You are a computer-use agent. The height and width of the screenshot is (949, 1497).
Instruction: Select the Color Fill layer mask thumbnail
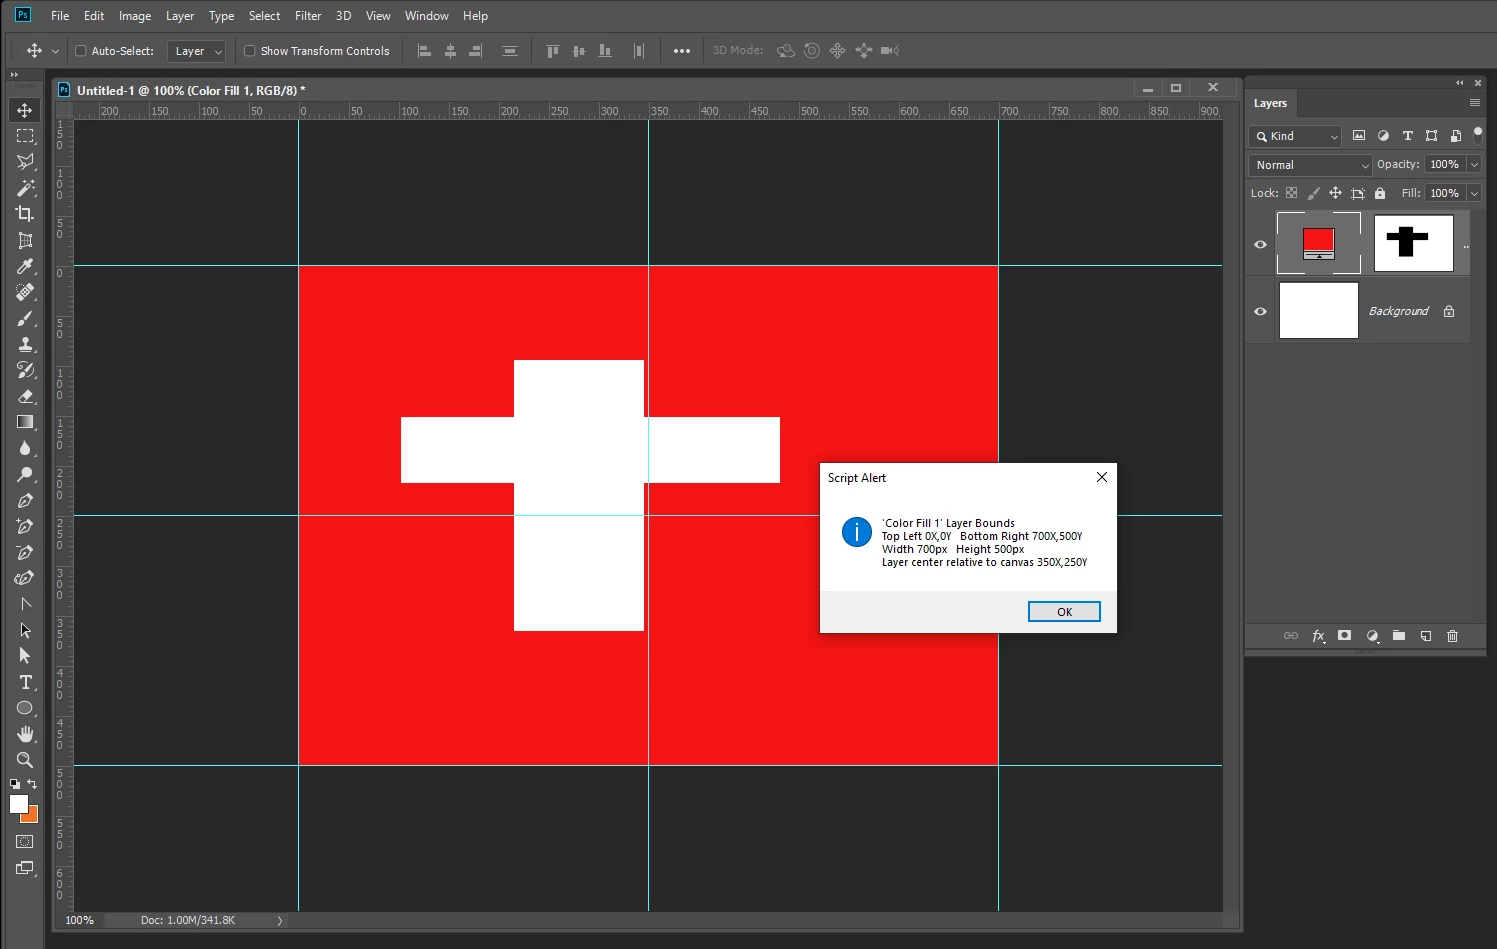pyautogui.click(x=1413, y=243)
